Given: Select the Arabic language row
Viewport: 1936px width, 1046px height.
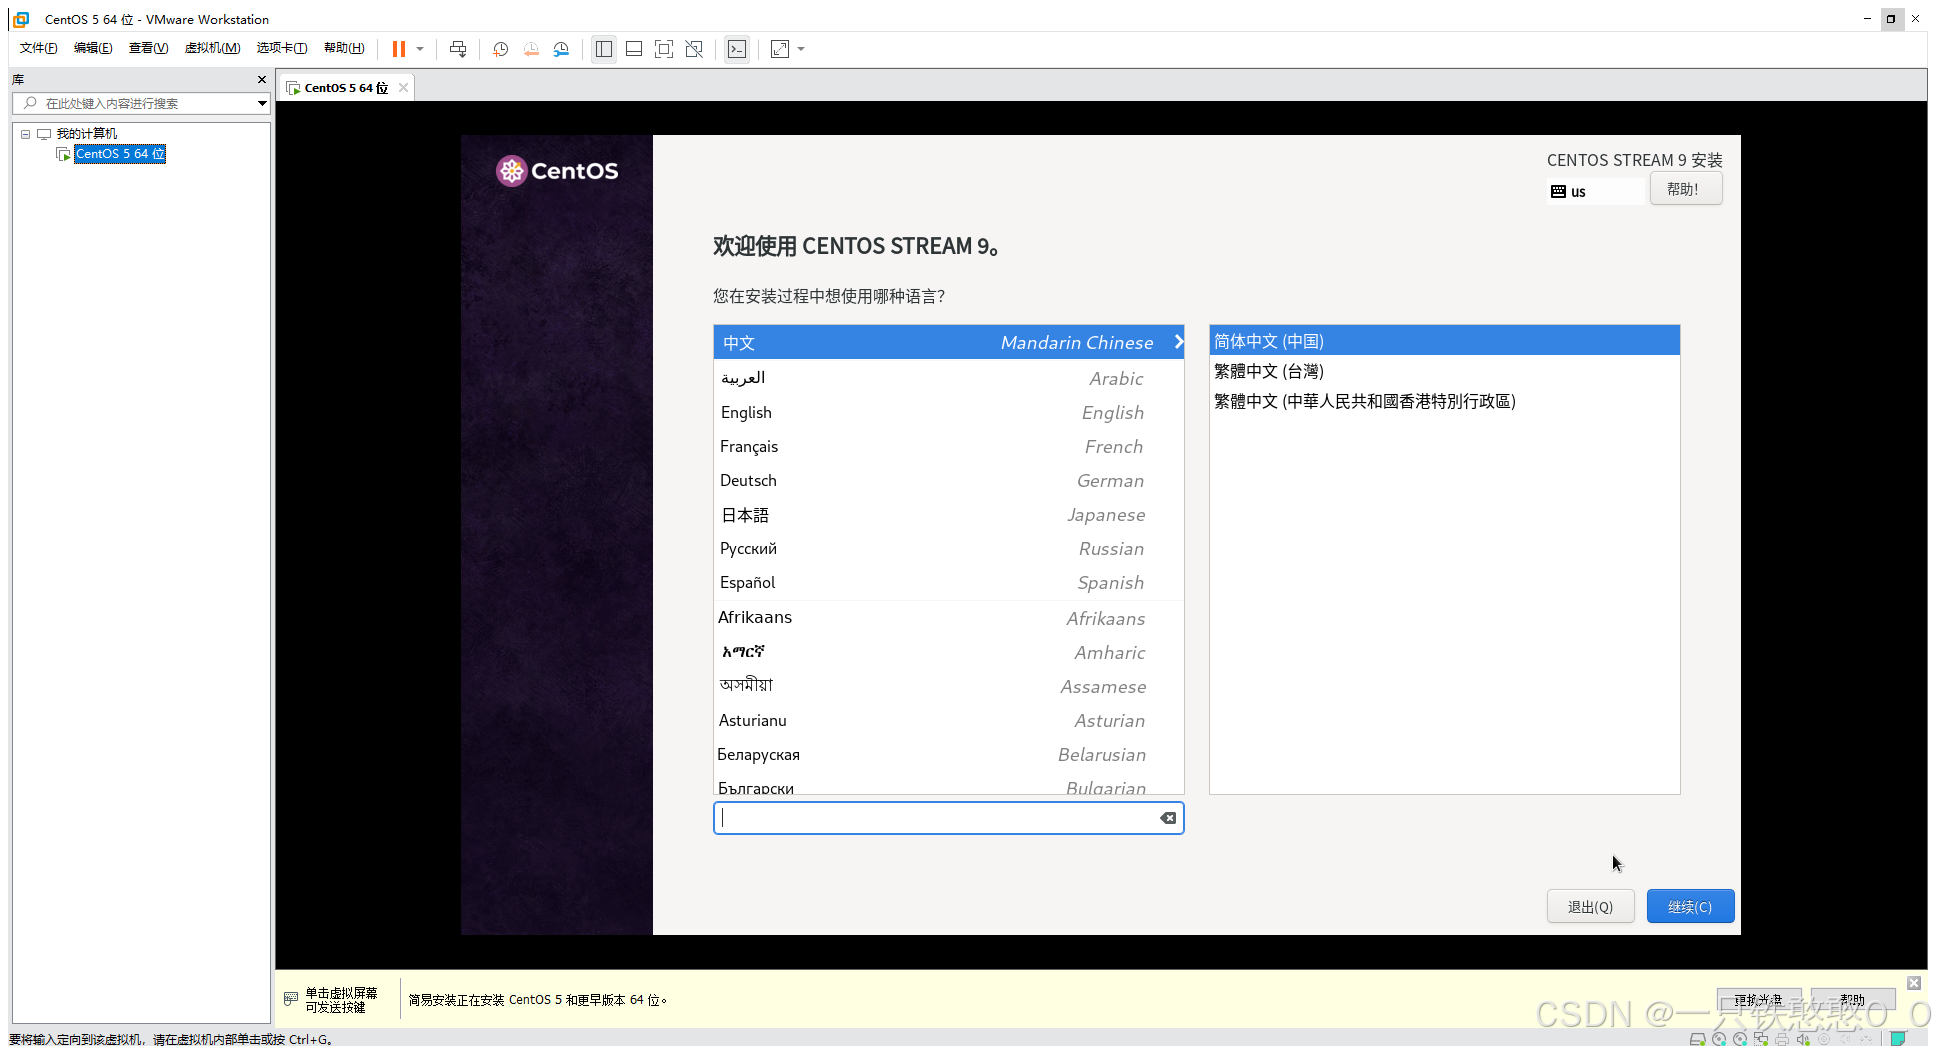Looking at the screenshot, I should pyautogui.click(x=948, y=378).
